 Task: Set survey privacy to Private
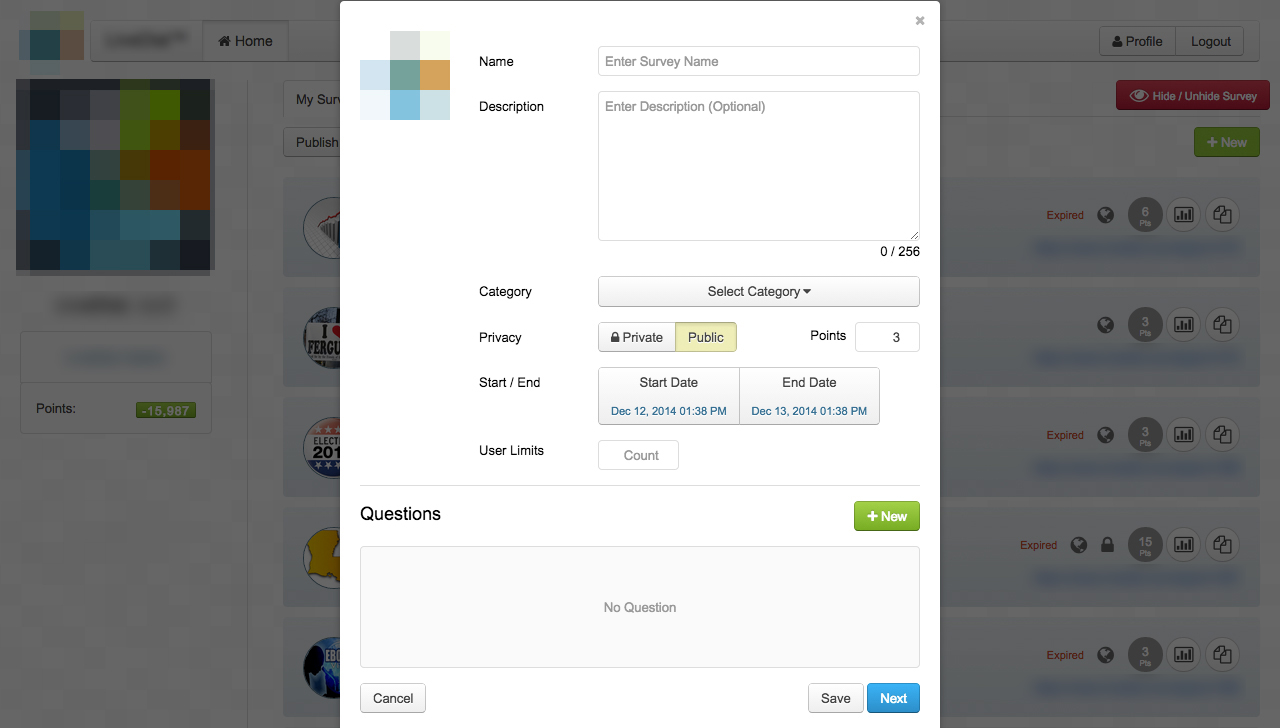[x=637, y=337]
